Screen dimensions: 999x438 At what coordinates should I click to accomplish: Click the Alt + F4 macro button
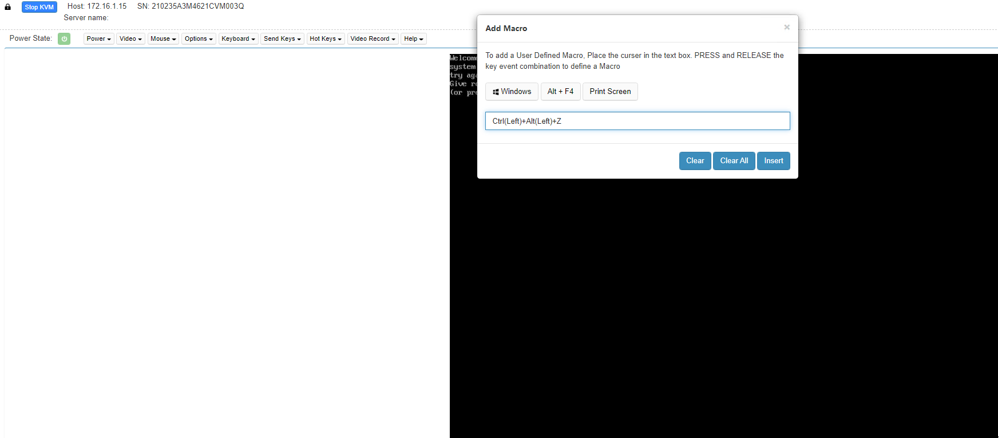(x=560, y=92)
